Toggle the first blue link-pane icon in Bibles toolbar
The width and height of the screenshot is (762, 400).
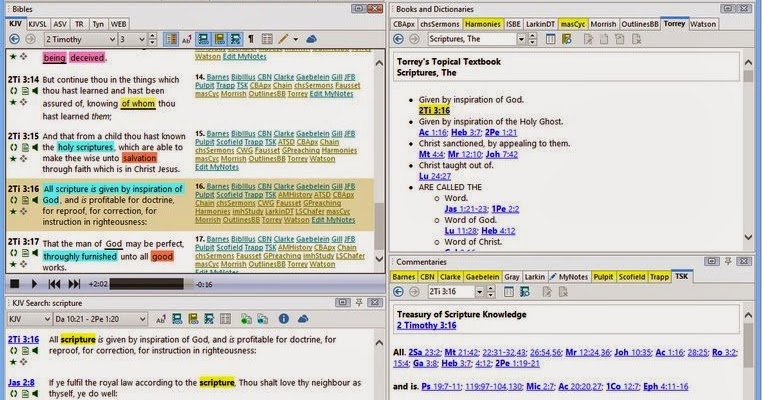203,39
